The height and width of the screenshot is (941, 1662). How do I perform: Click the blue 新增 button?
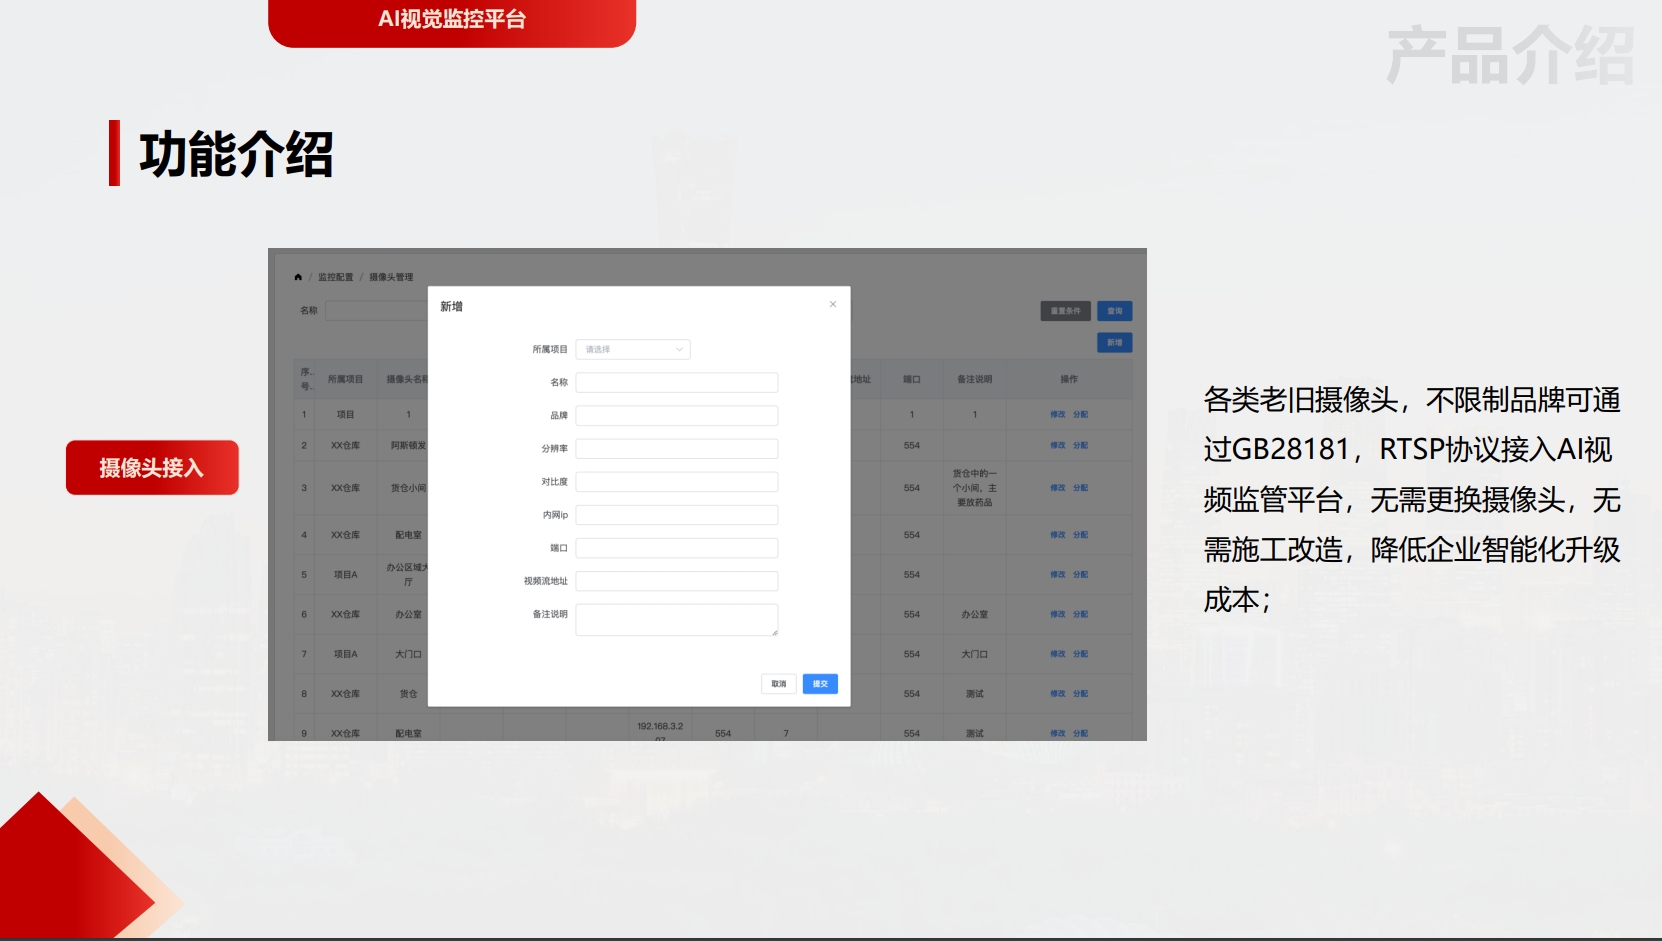(1114, 343)
